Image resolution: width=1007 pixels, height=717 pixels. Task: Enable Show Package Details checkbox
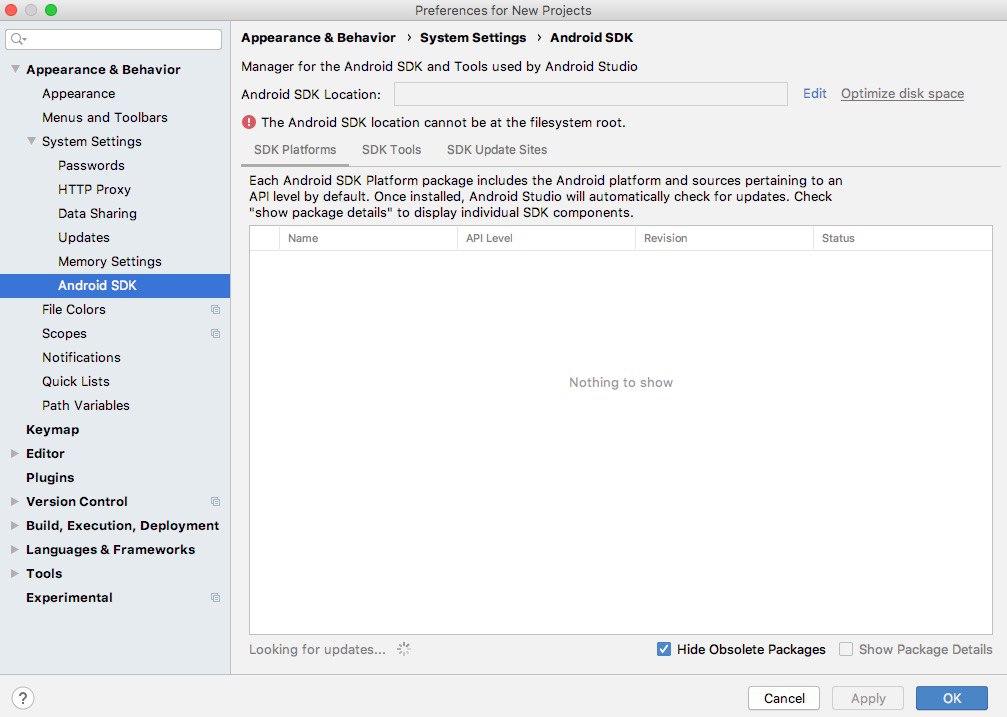pyautogui.click(x=846, y=649)
